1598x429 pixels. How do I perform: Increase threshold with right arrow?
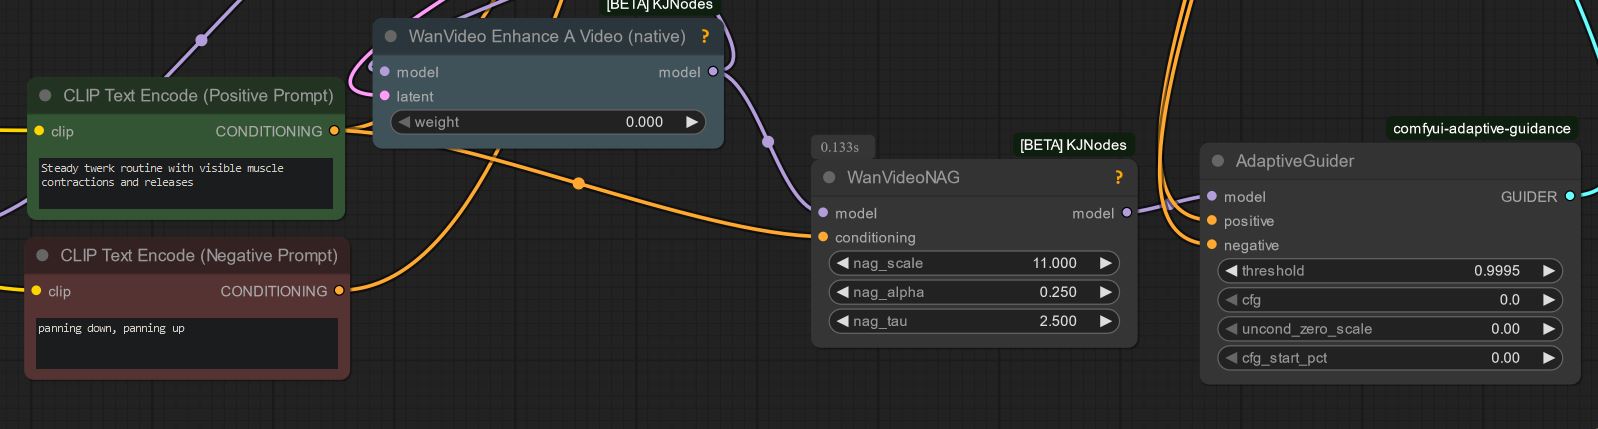[1548, 270]
